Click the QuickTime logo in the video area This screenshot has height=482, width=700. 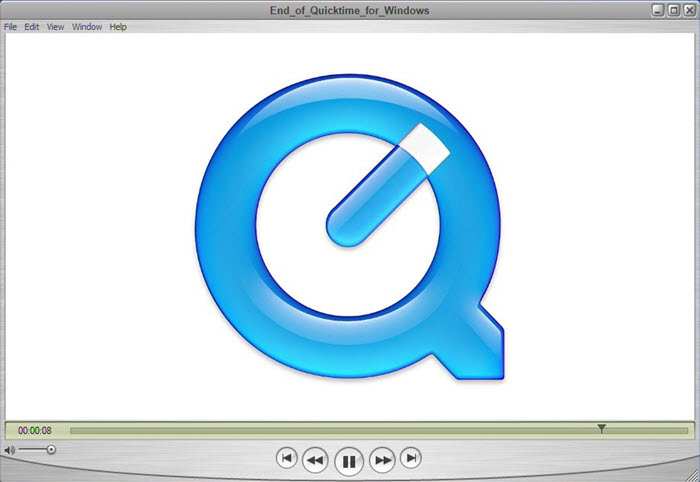(x=350, y=227)
